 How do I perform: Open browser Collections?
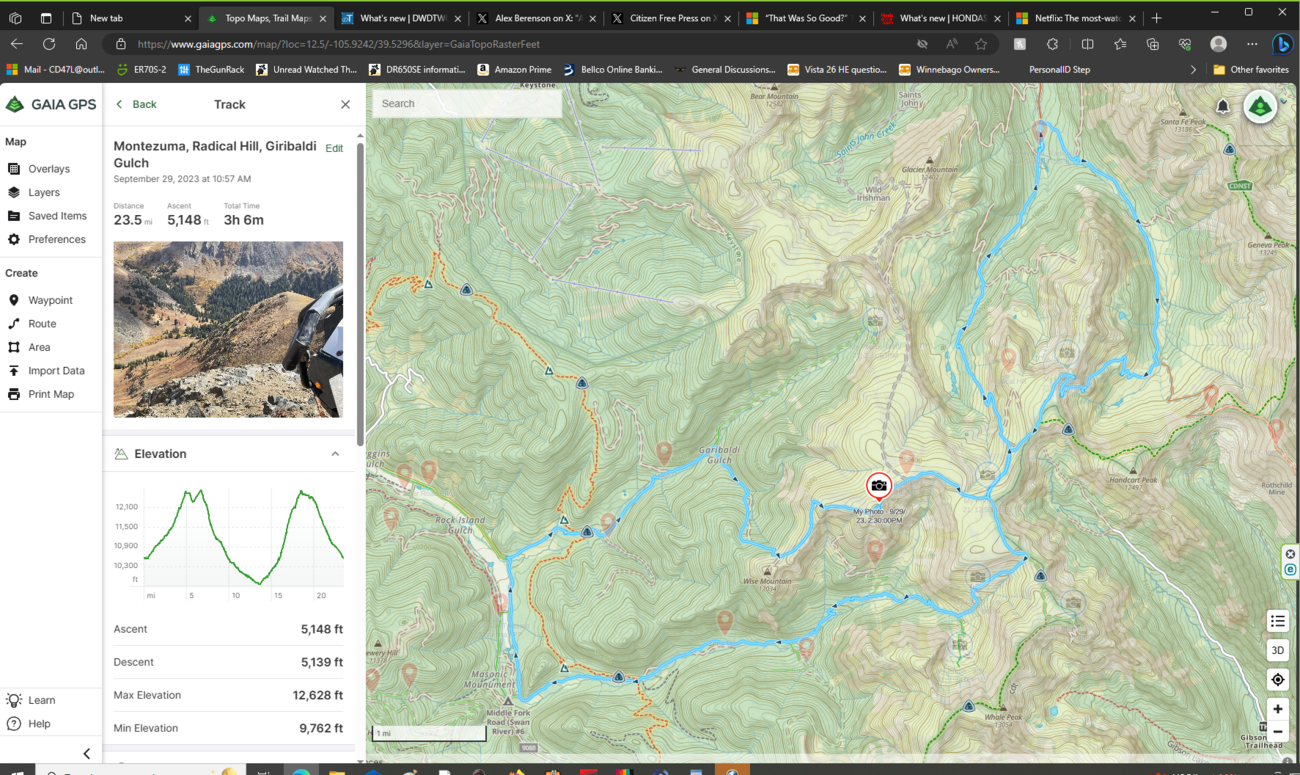click(x=1153, y=44)
